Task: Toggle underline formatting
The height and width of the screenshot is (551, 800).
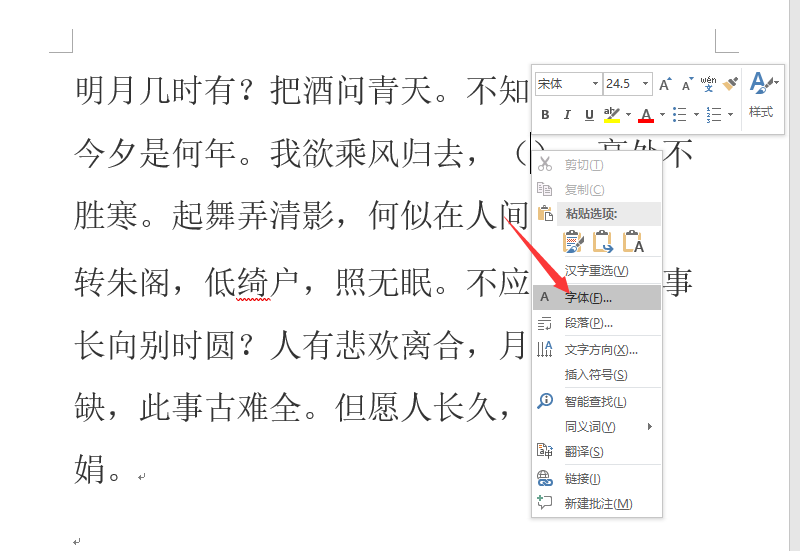Action: [x=589, y=115]
